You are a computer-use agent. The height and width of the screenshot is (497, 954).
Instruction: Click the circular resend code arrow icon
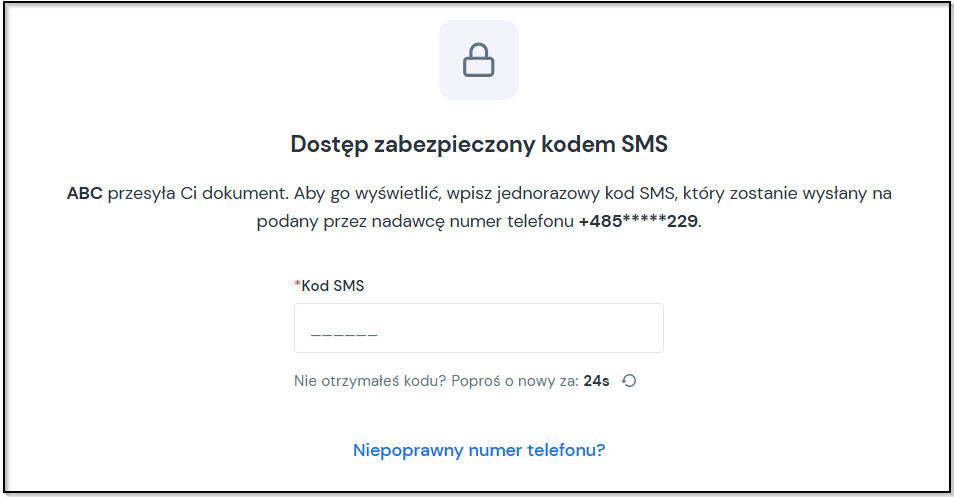(629, 381)
